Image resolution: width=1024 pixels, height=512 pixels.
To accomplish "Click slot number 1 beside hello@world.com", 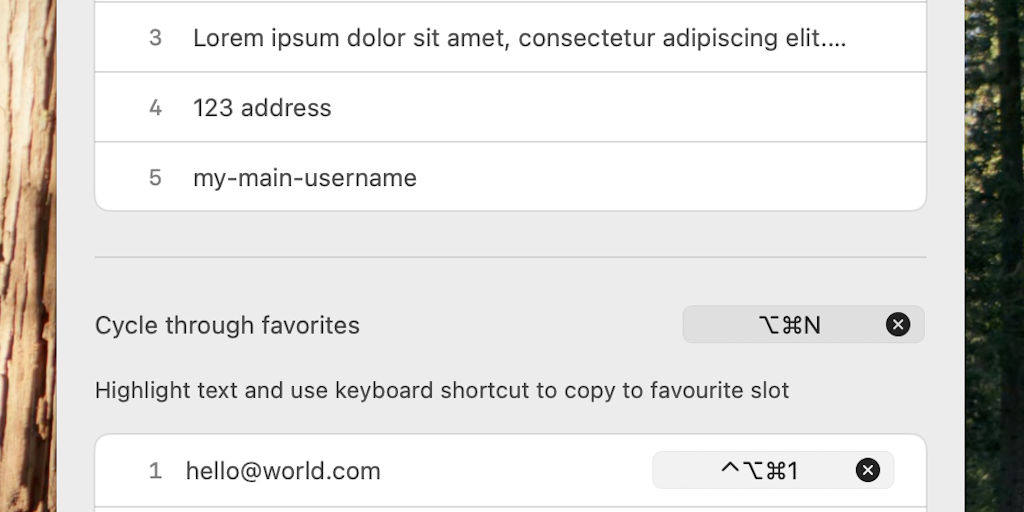I will point(155,471).
